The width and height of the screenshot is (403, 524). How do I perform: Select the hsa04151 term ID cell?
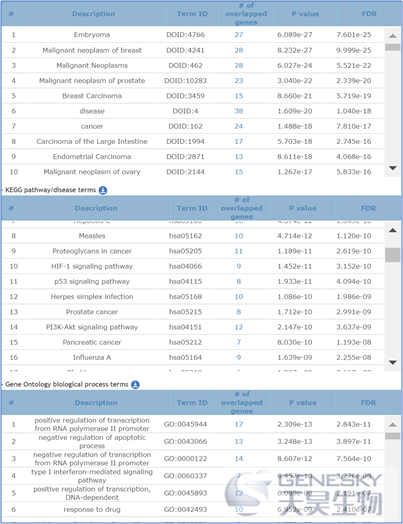(x=185, y=327)
